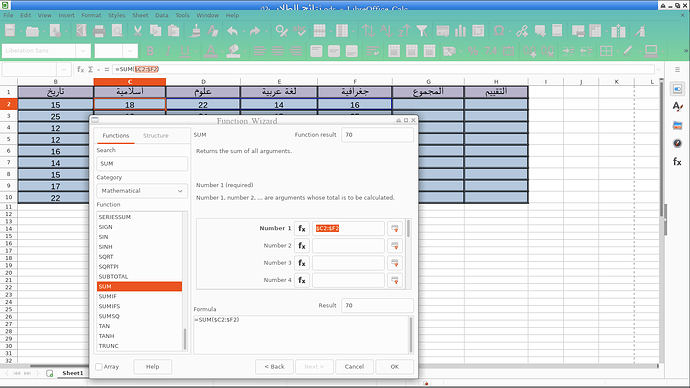Expand the font size dropdown
Screen dimensions: 690x388
coord(130,51)
